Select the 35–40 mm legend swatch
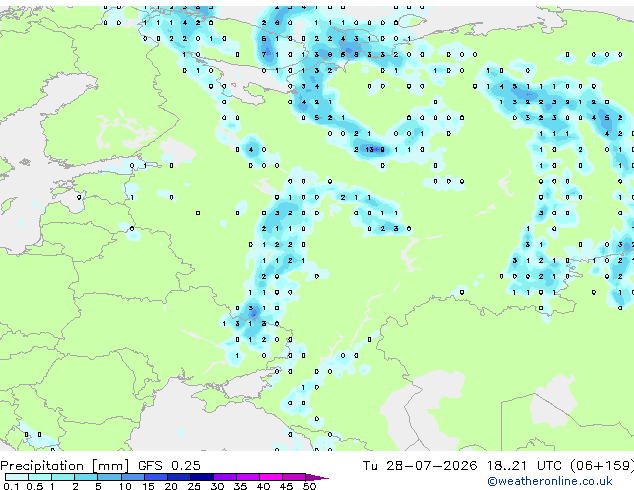Viewport: 634px width, 490px height. 248,477
